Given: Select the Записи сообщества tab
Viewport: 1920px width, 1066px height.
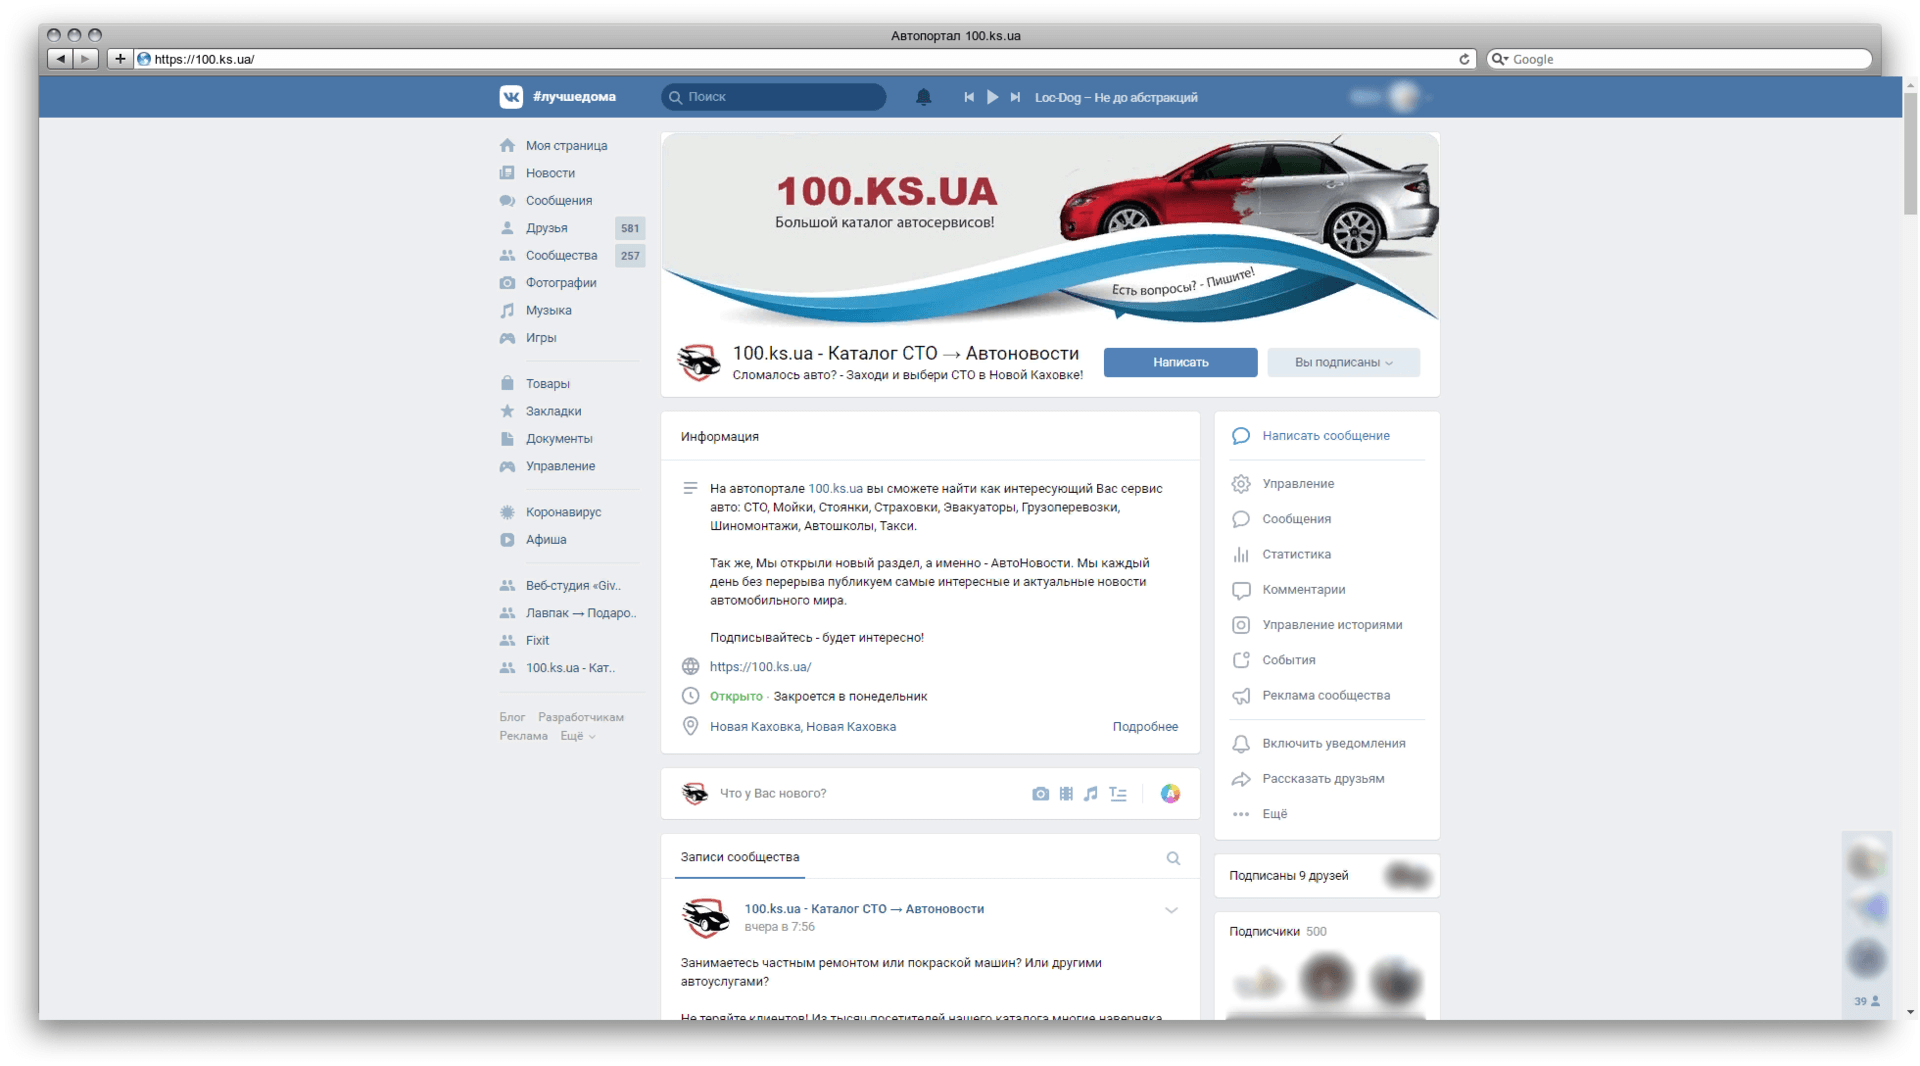Looking at the screenshot, I should [x=739, y=858].
